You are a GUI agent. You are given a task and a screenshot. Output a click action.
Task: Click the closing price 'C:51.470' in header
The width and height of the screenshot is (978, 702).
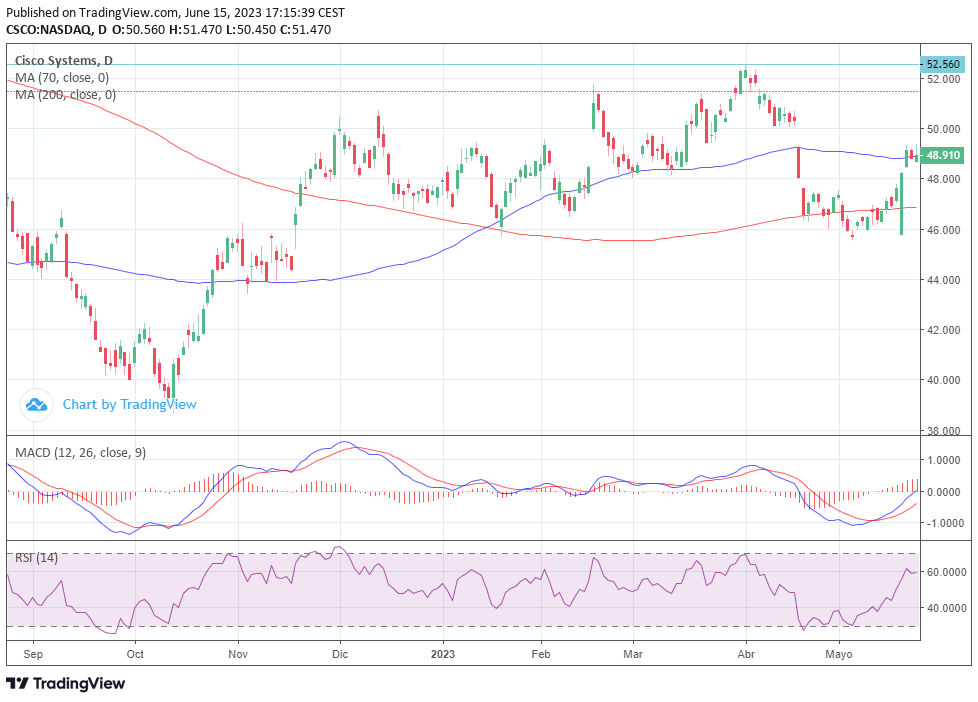click(x=305, y=29)
